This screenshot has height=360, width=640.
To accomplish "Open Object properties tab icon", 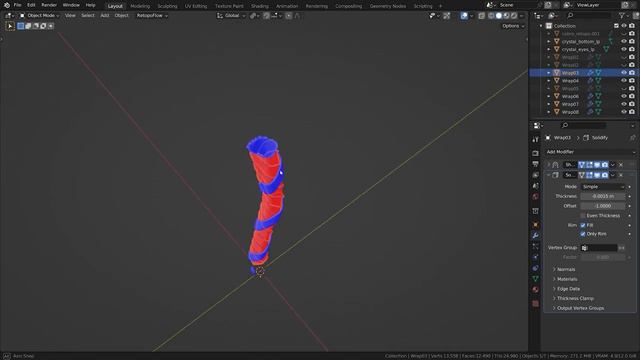I will pos(536,225).
